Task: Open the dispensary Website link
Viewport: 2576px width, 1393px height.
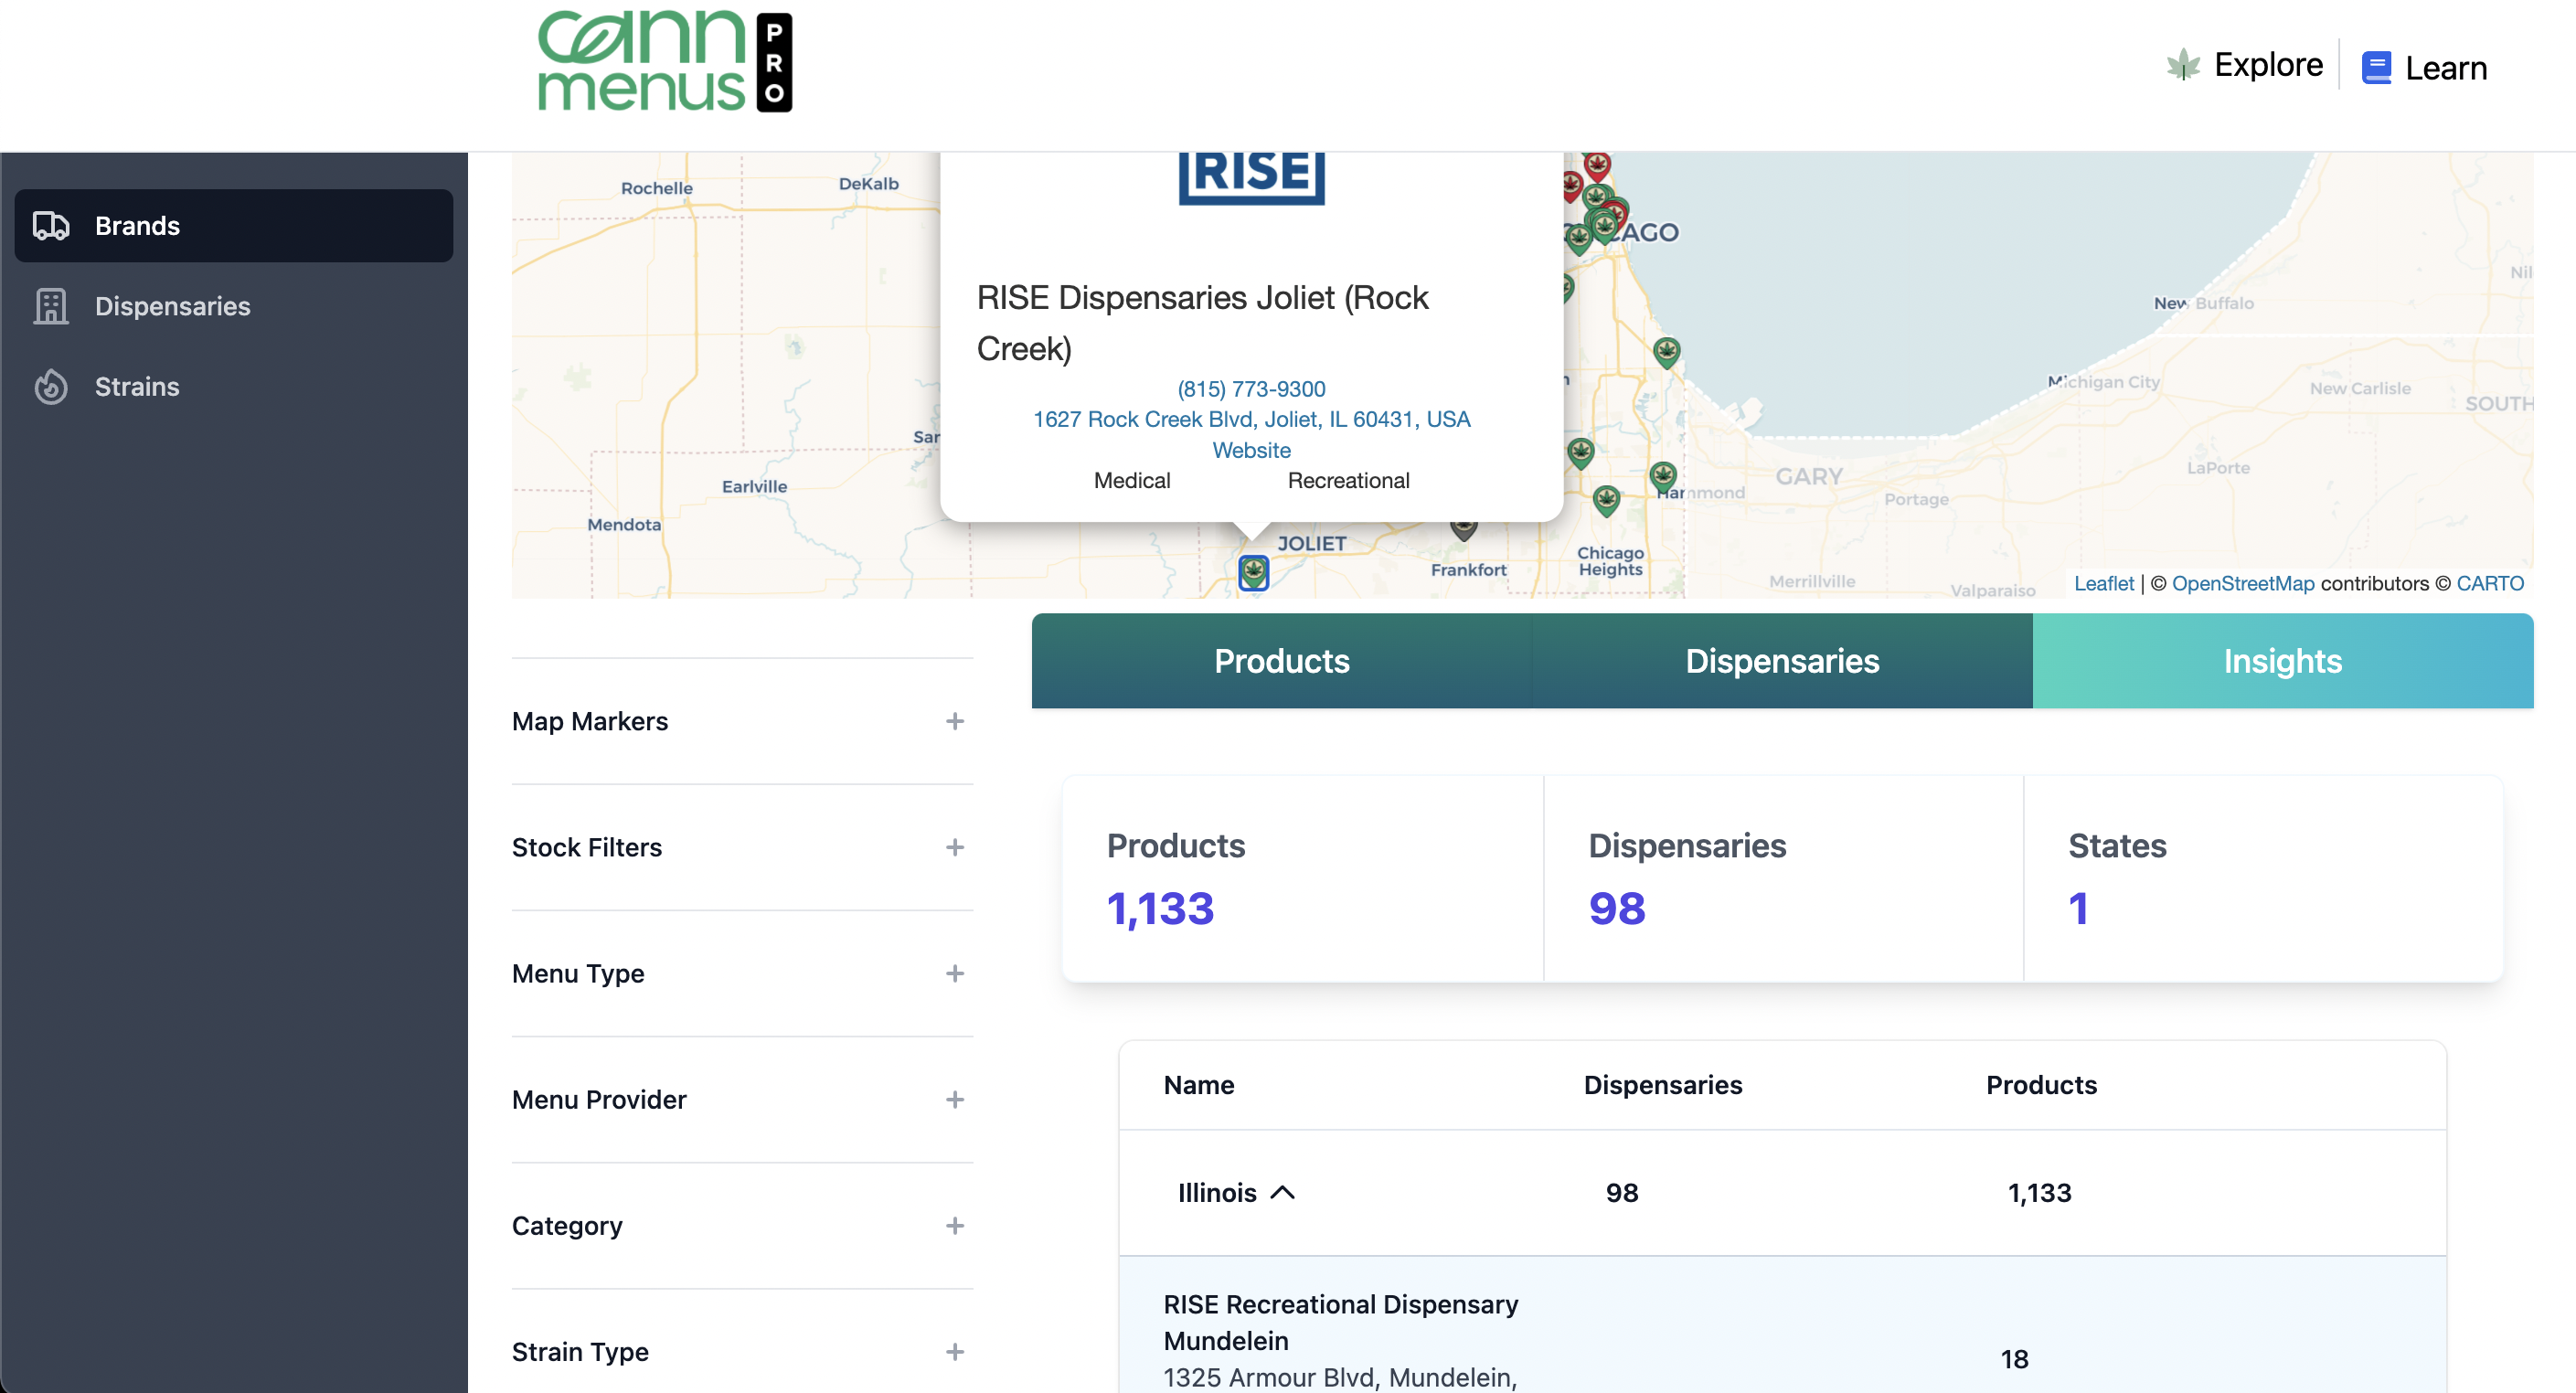Action: tap(1251, 450)
